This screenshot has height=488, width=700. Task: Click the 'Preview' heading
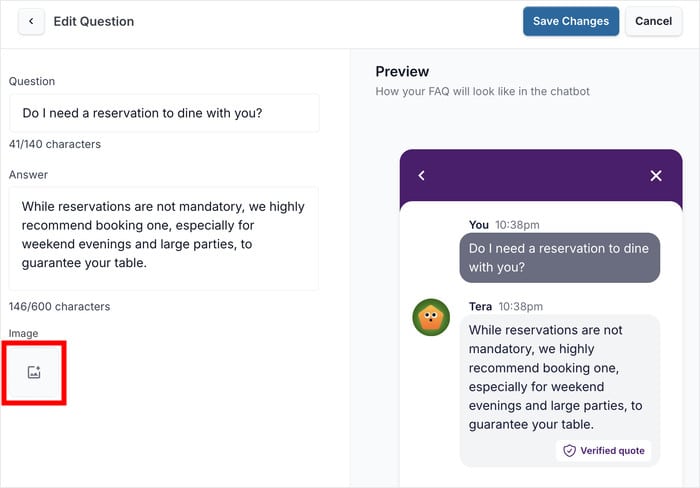coord(402,71)
